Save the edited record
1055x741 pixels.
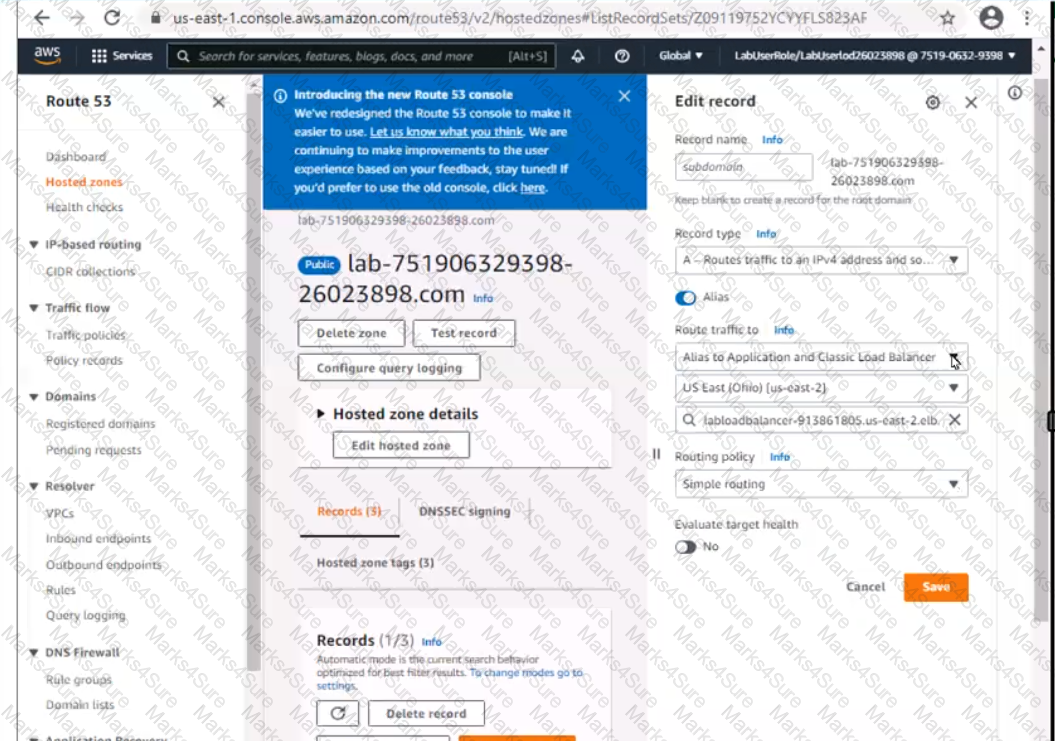click(935, 587)
